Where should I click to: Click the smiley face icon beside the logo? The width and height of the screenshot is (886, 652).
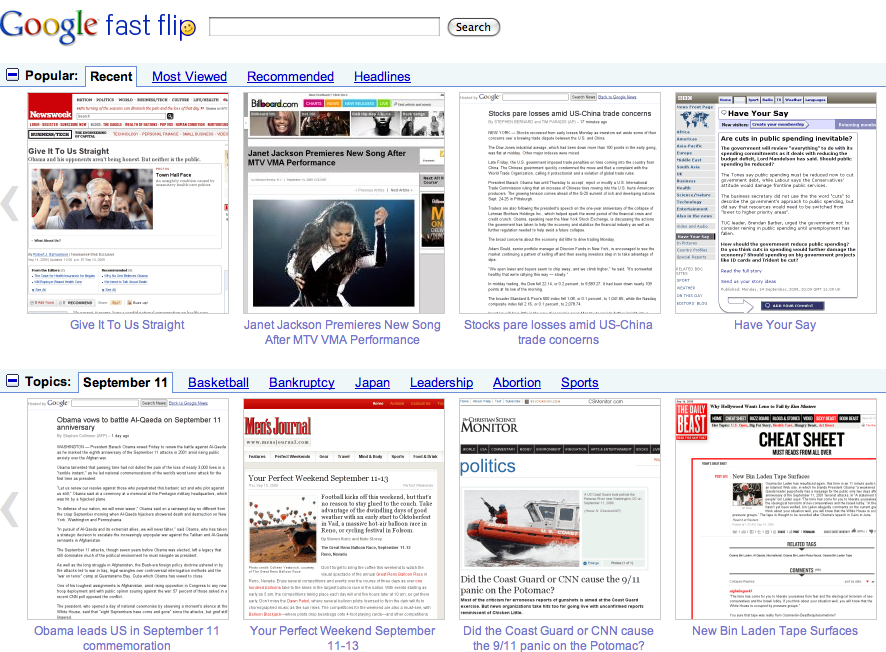point(188,30)
